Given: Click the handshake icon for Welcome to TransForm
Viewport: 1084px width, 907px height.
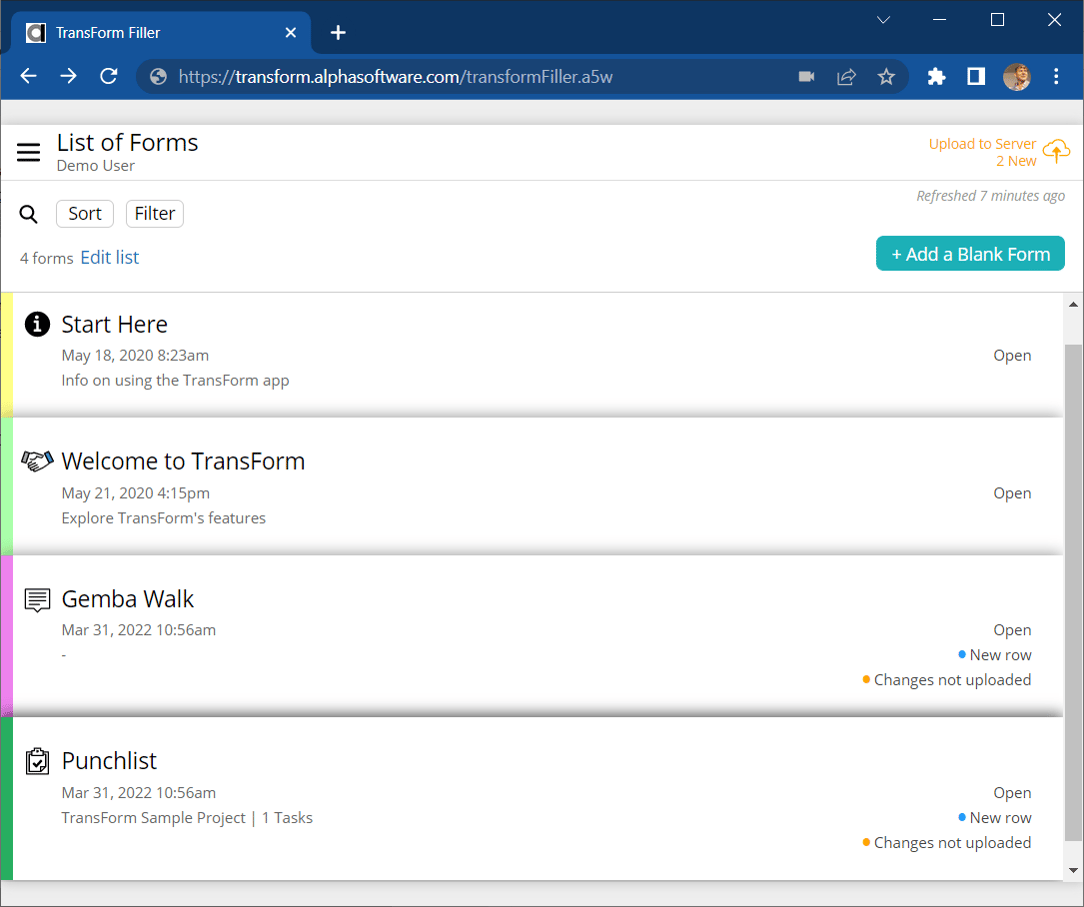Looking at the screenshot, I should 37,461.
